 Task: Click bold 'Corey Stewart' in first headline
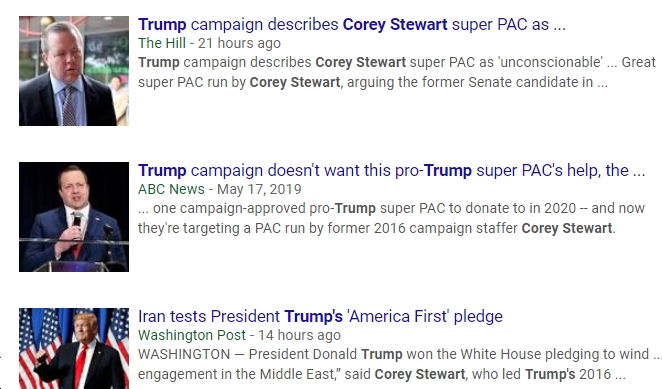tap(395, 24)
